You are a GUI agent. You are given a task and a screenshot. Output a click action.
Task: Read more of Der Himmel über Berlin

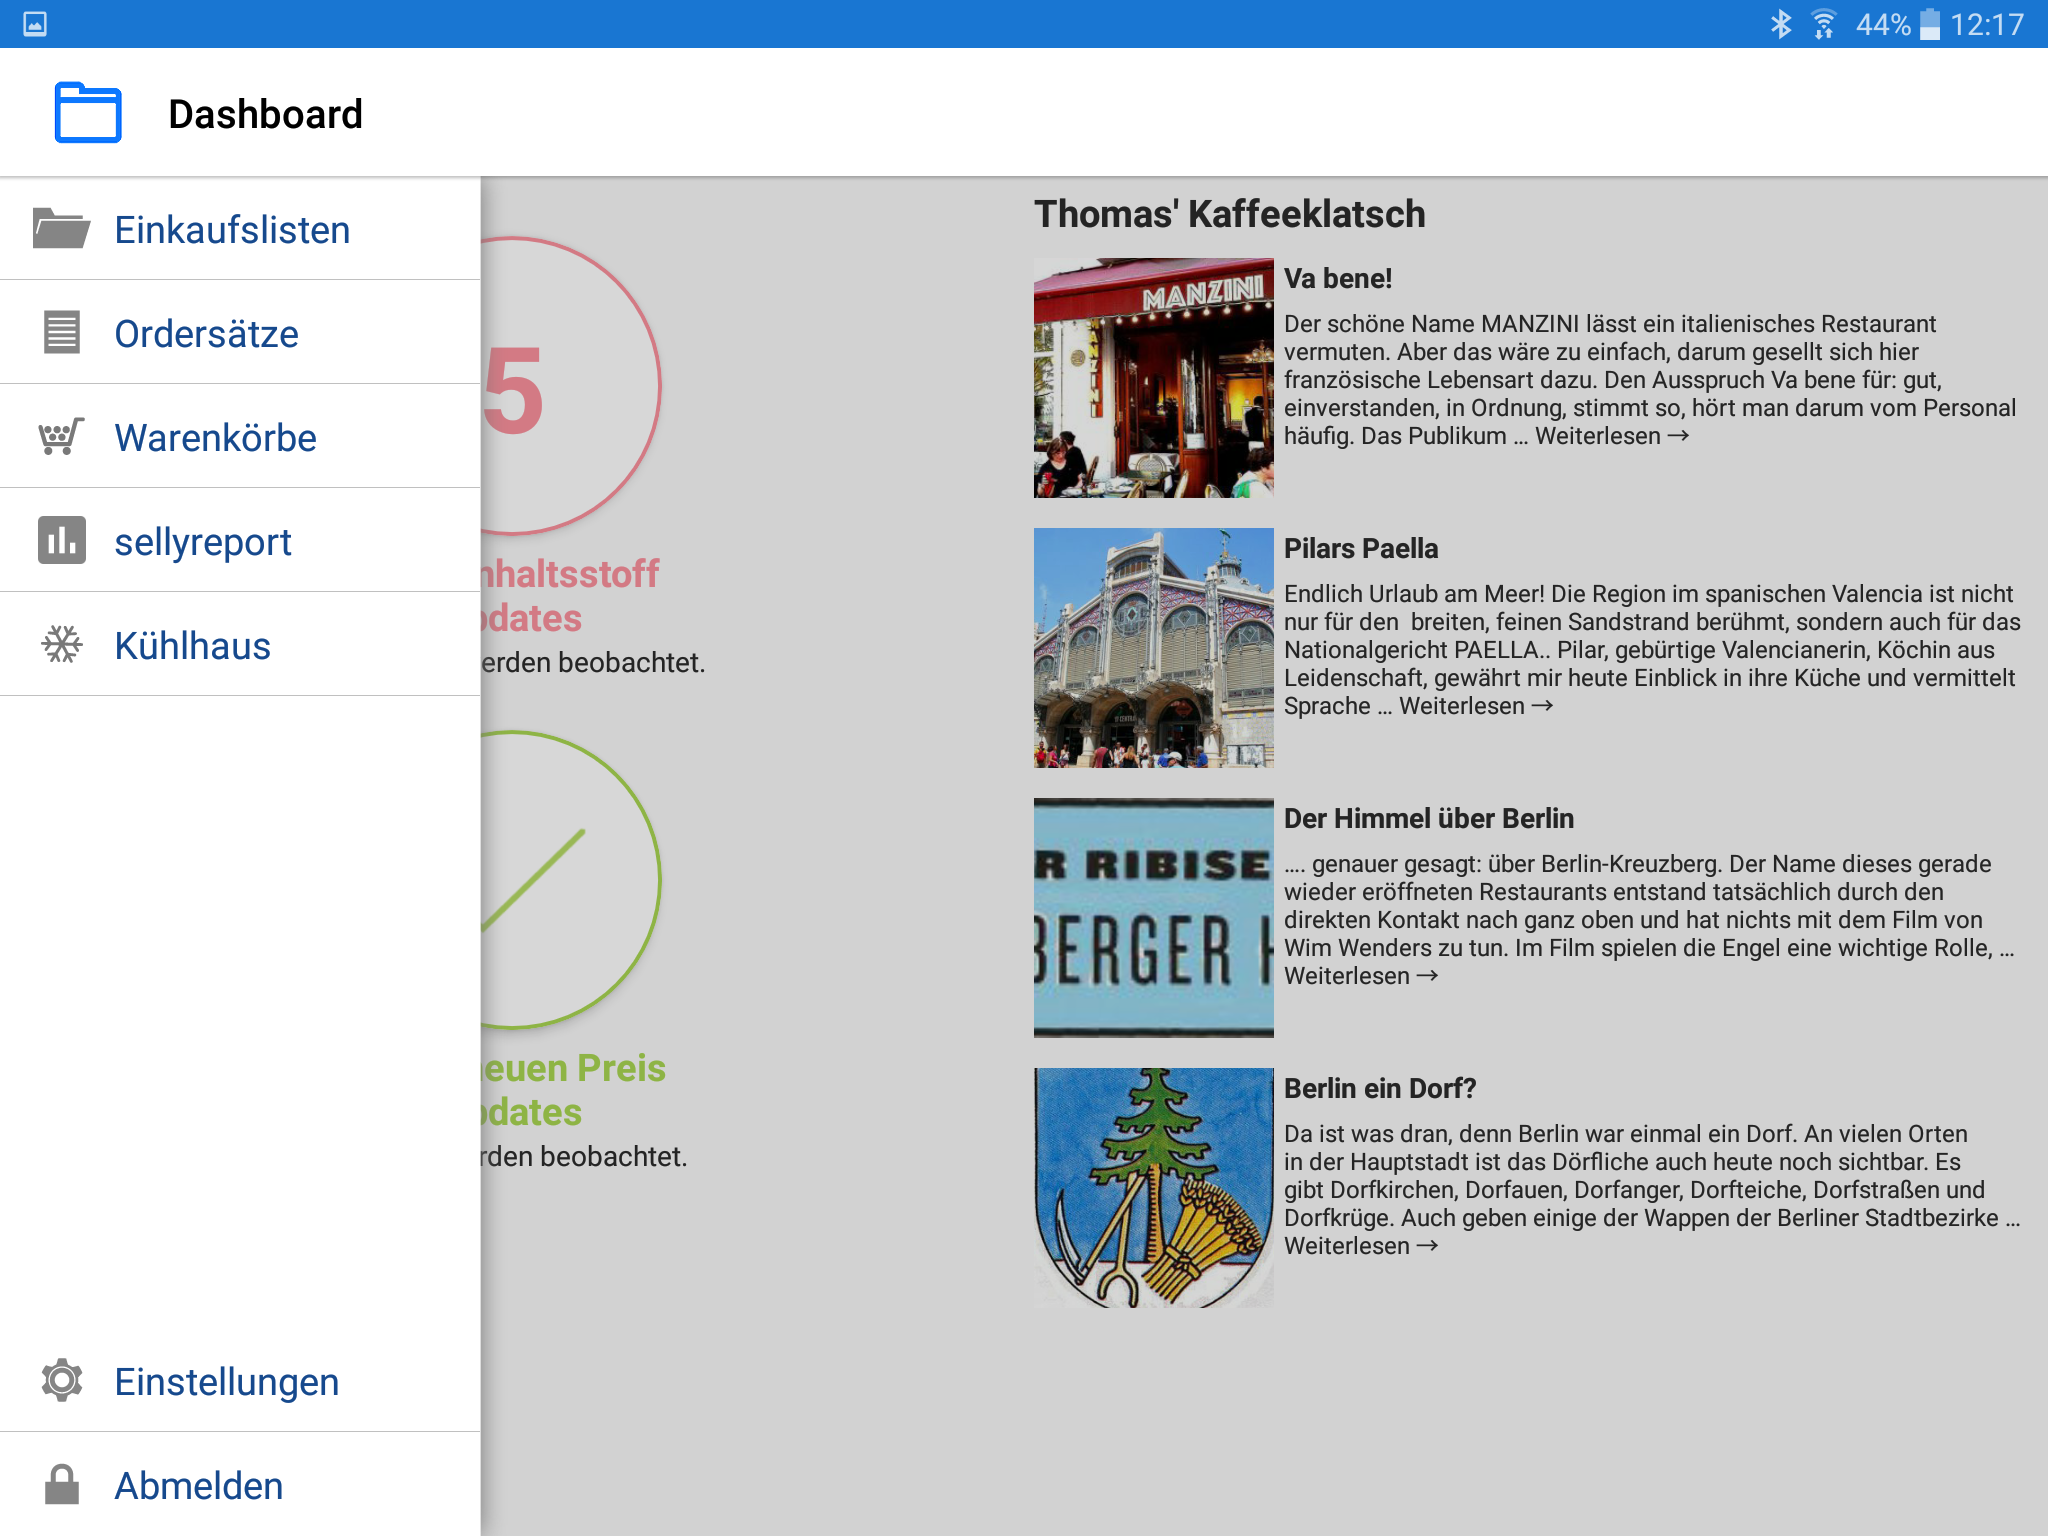click(x=1360, y=976)
